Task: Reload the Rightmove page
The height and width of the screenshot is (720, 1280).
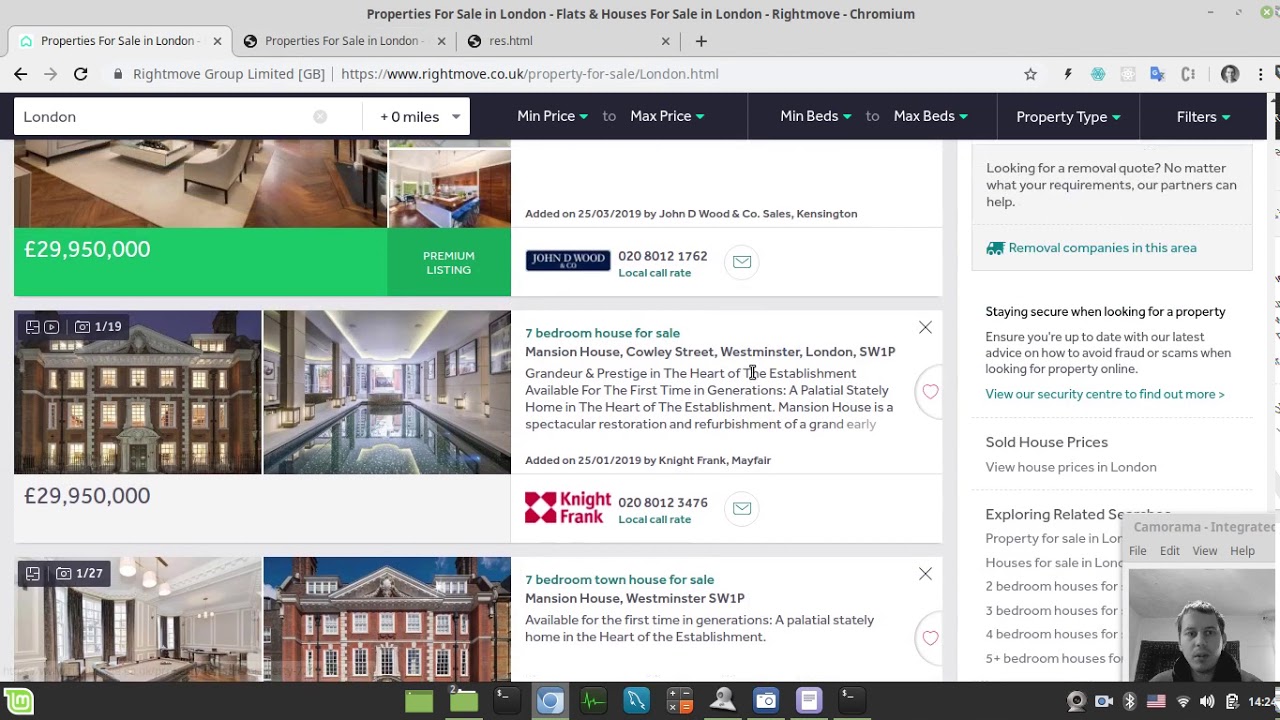Action: point(81,74)
